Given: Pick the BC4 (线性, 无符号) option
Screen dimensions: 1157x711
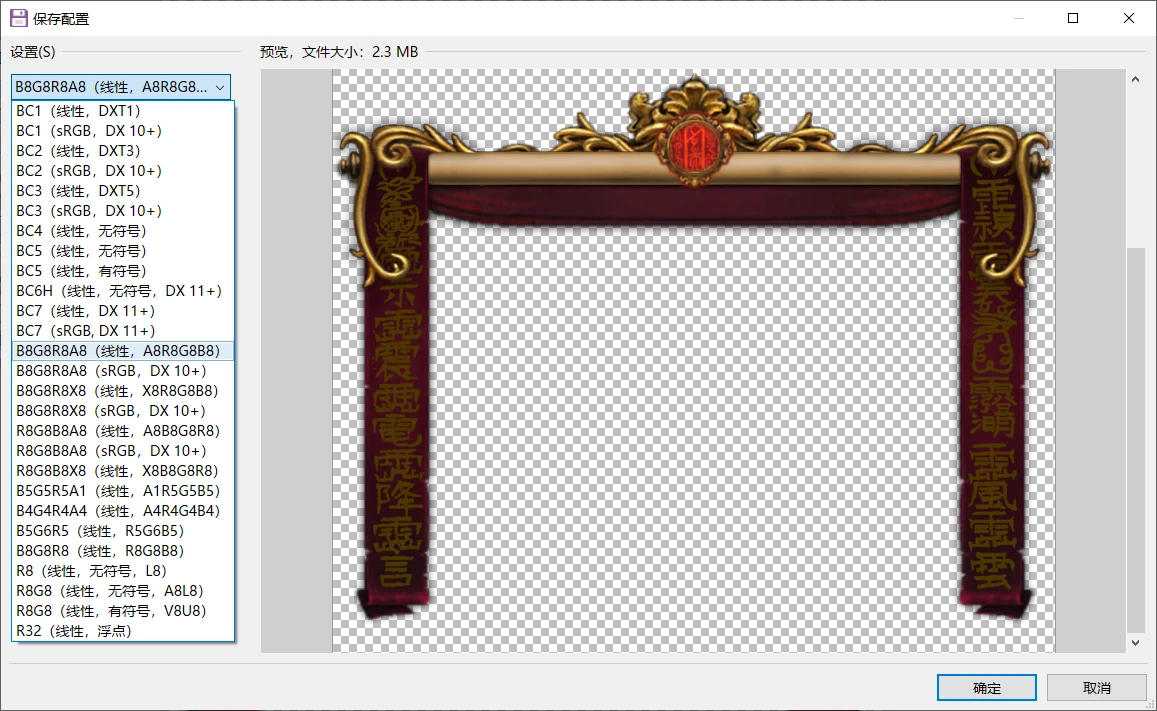Looking at the screenshot, I should point(123,231).
